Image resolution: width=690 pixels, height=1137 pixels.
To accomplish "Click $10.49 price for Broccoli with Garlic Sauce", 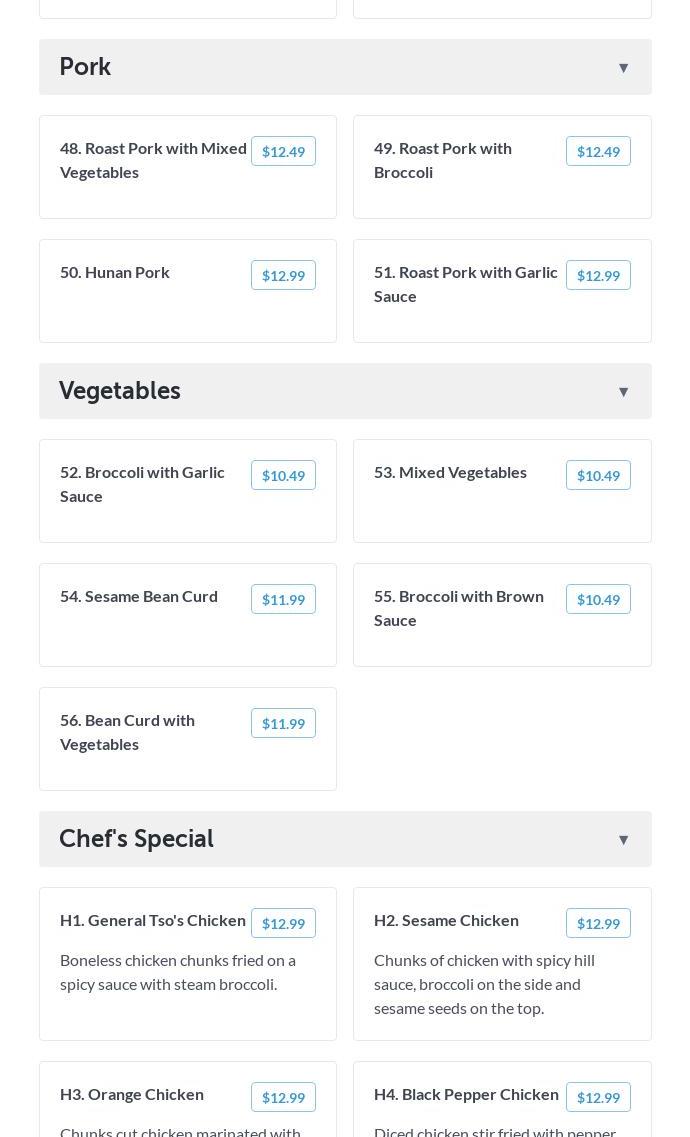I will tap(283, 476).
